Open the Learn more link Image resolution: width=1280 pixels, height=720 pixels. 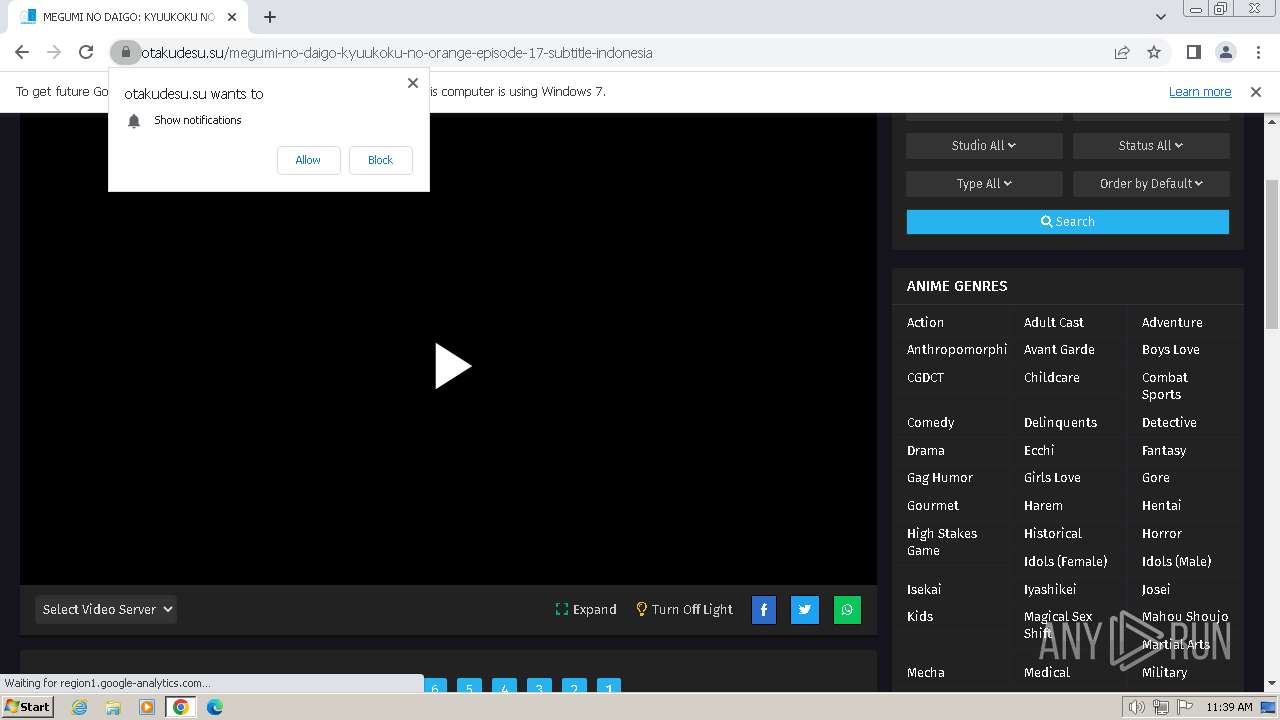[1200, 91]
